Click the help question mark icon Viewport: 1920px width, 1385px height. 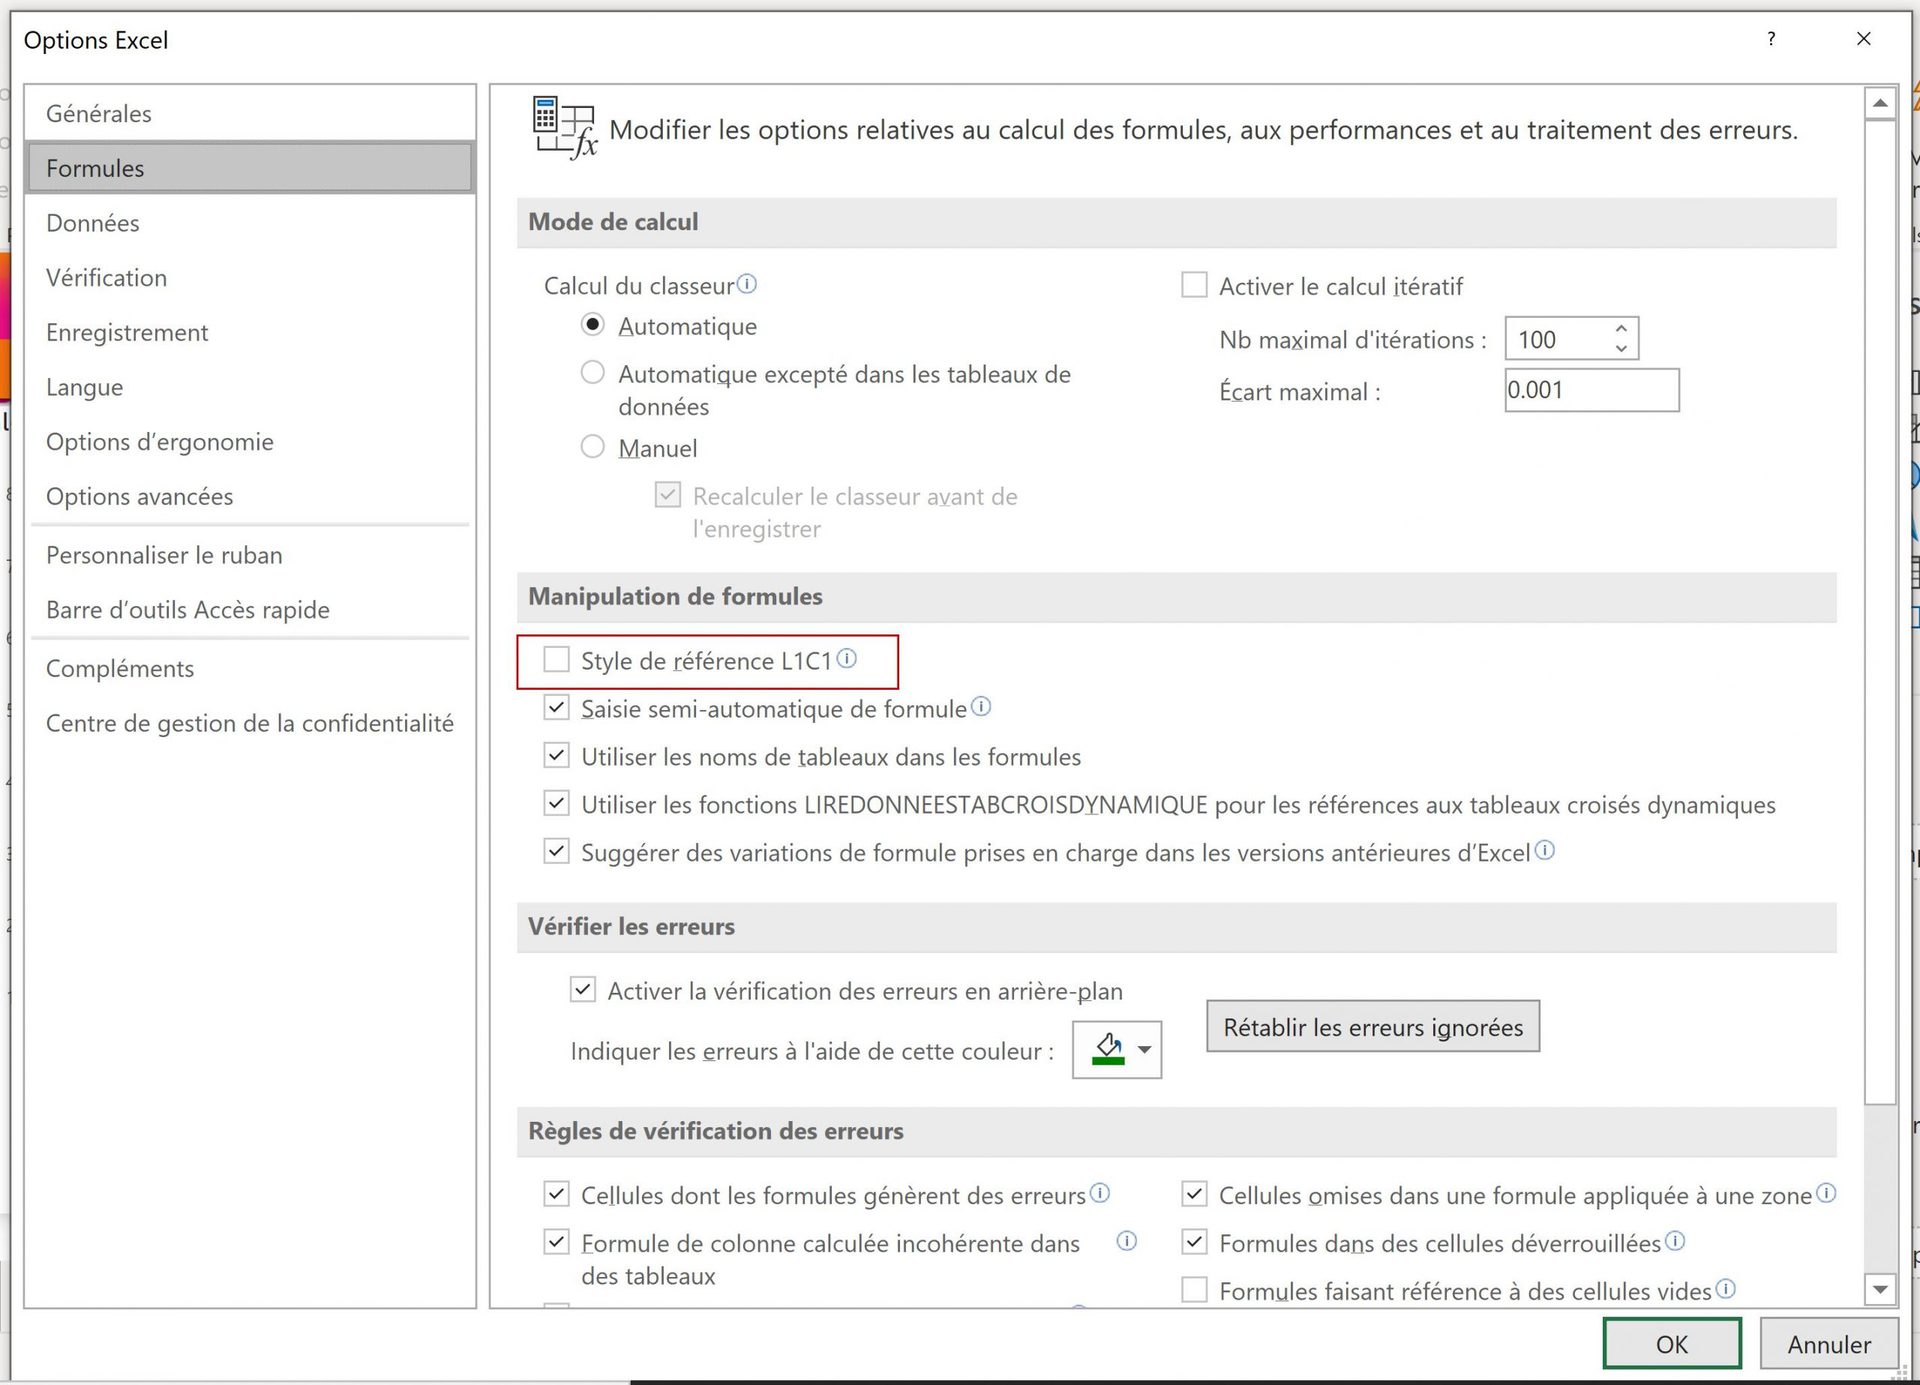(1771, 39)
